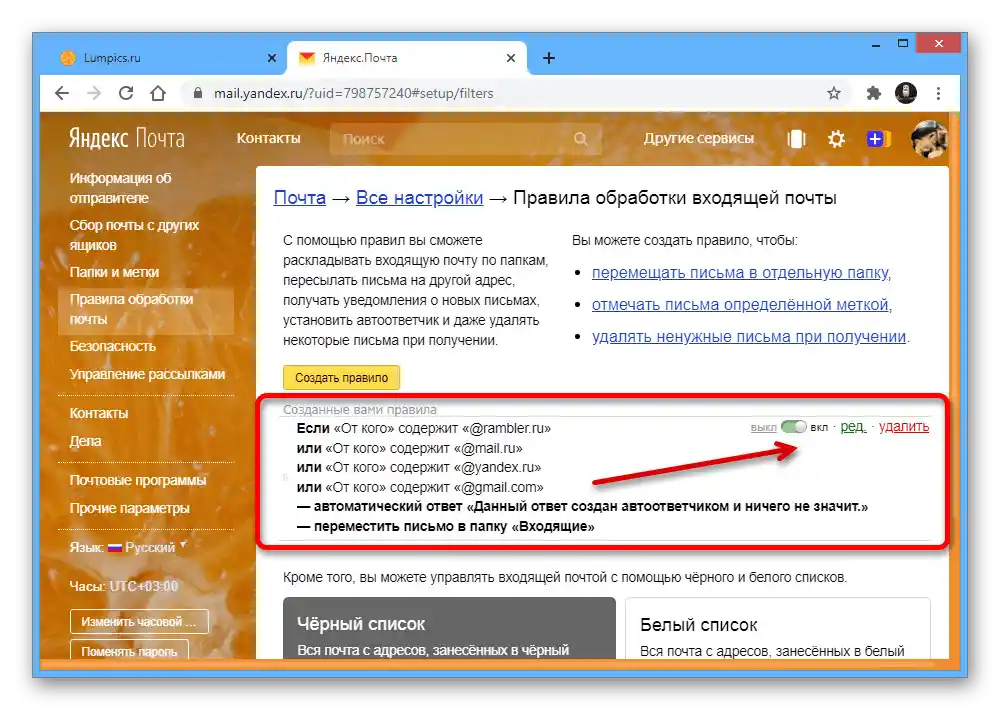
Task: Click the Яндекс Почта logo
Action: coord(127,138)
